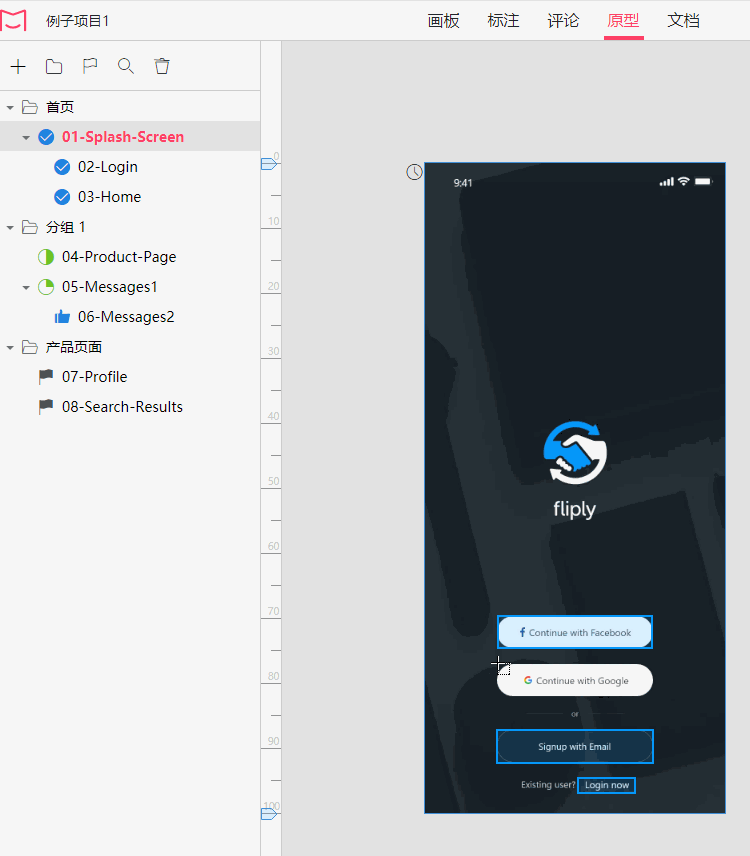Select the 01-Splash-Screen page name
This screenshot has width=750, height=856.
tap(123, 137)
